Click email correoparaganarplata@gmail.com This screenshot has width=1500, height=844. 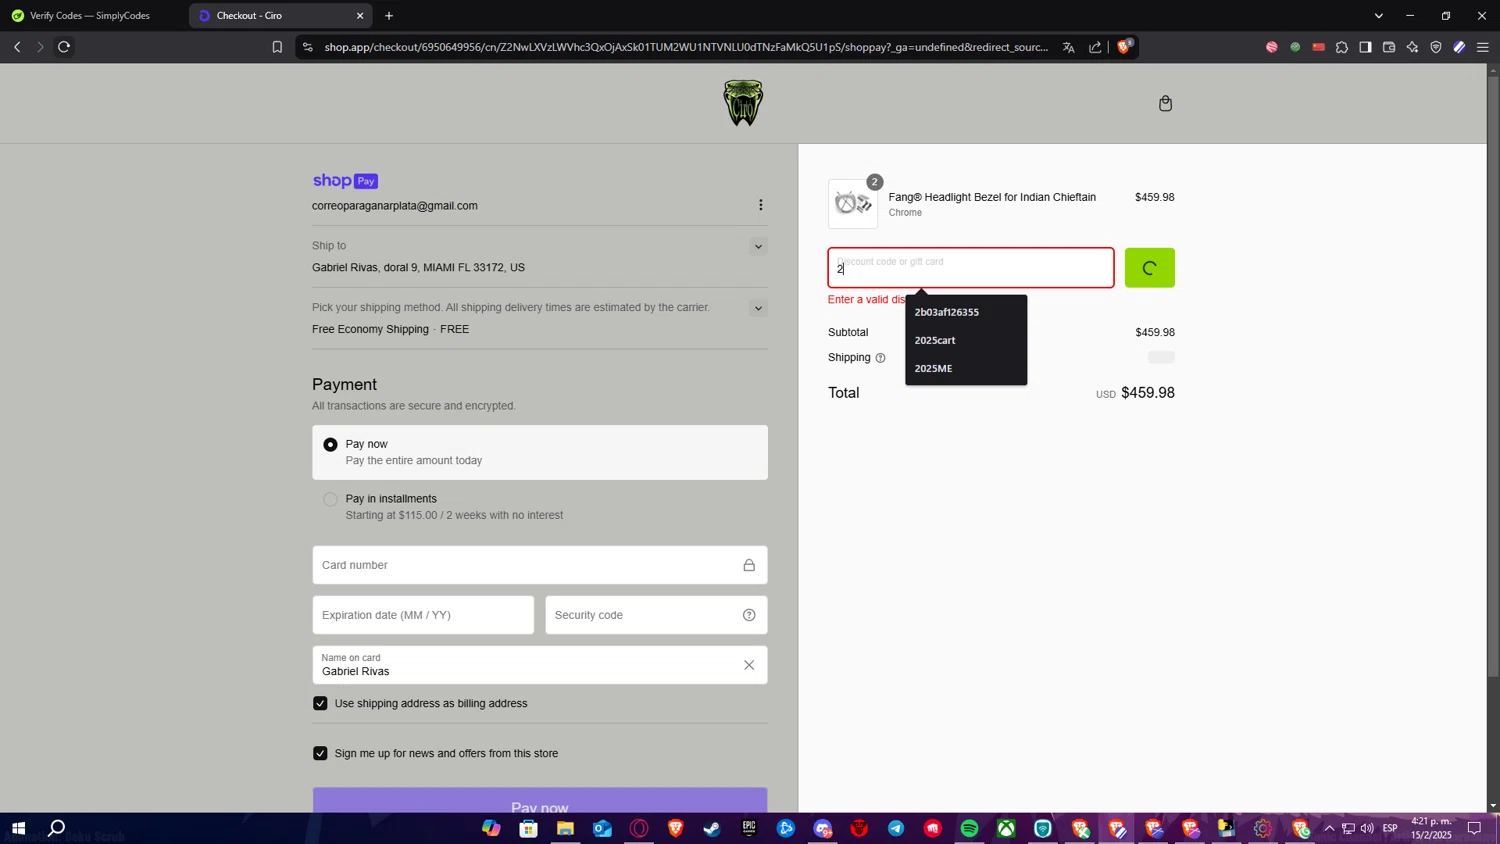point(395,206)
